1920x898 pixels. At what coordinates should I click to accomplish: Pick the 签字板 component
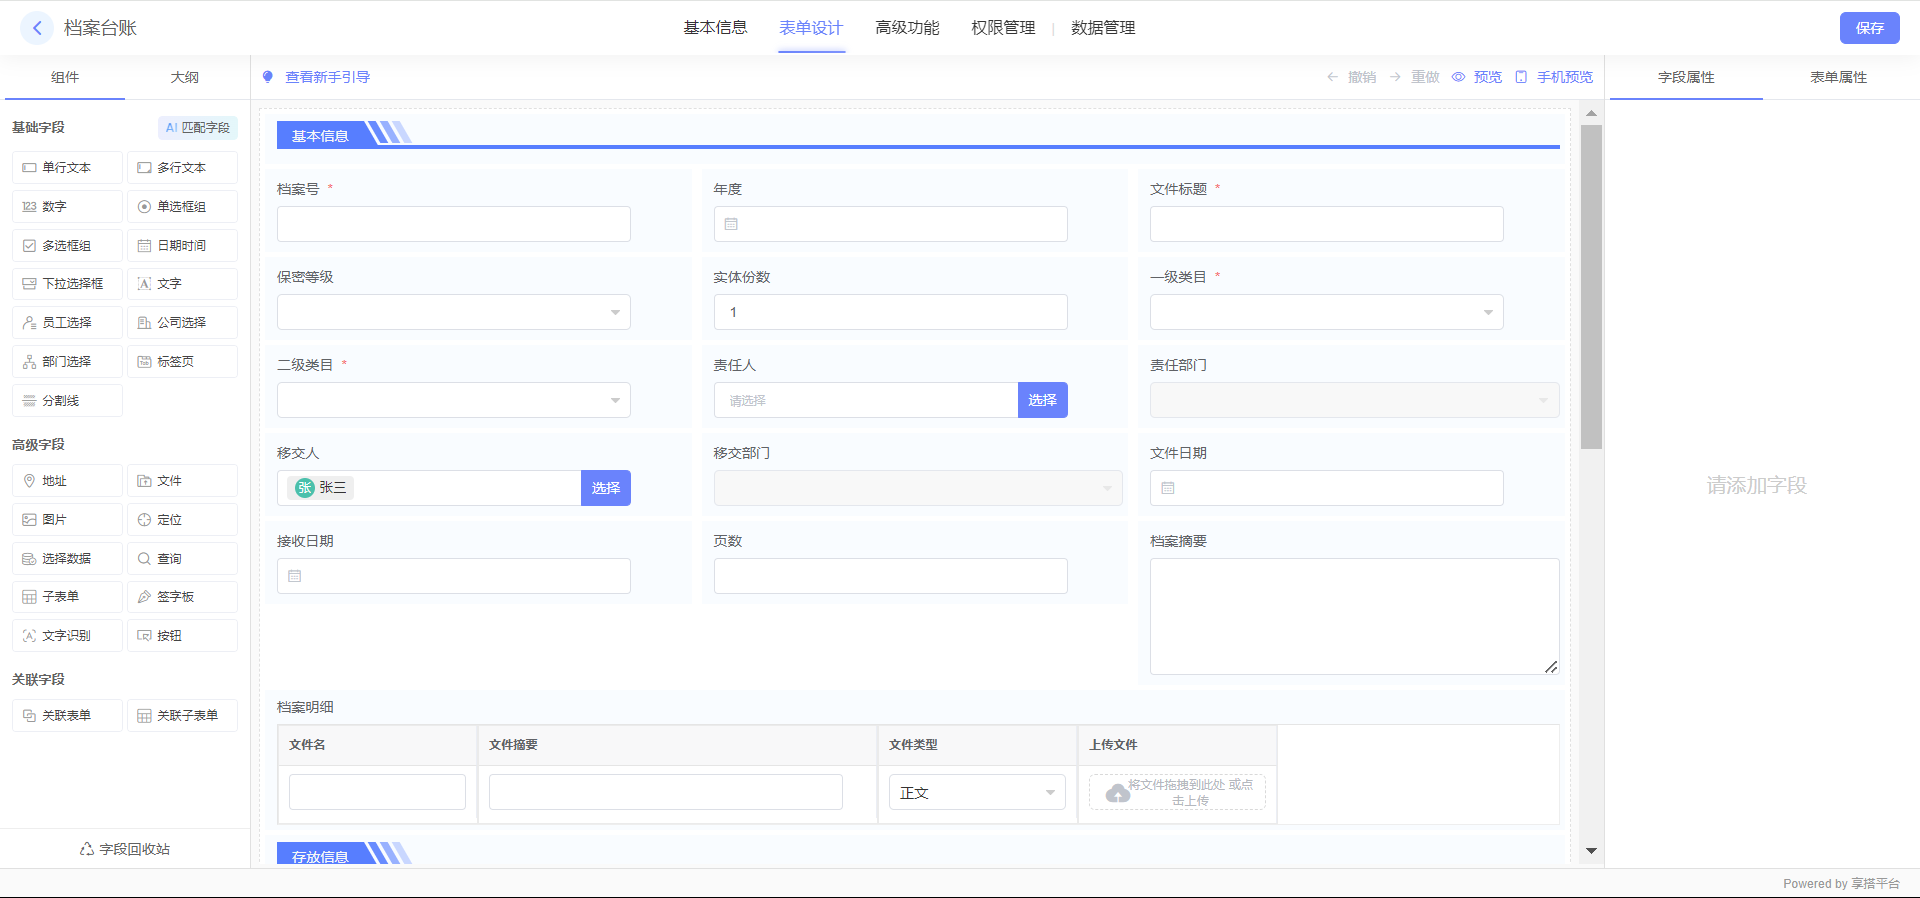tap(182, 597)
